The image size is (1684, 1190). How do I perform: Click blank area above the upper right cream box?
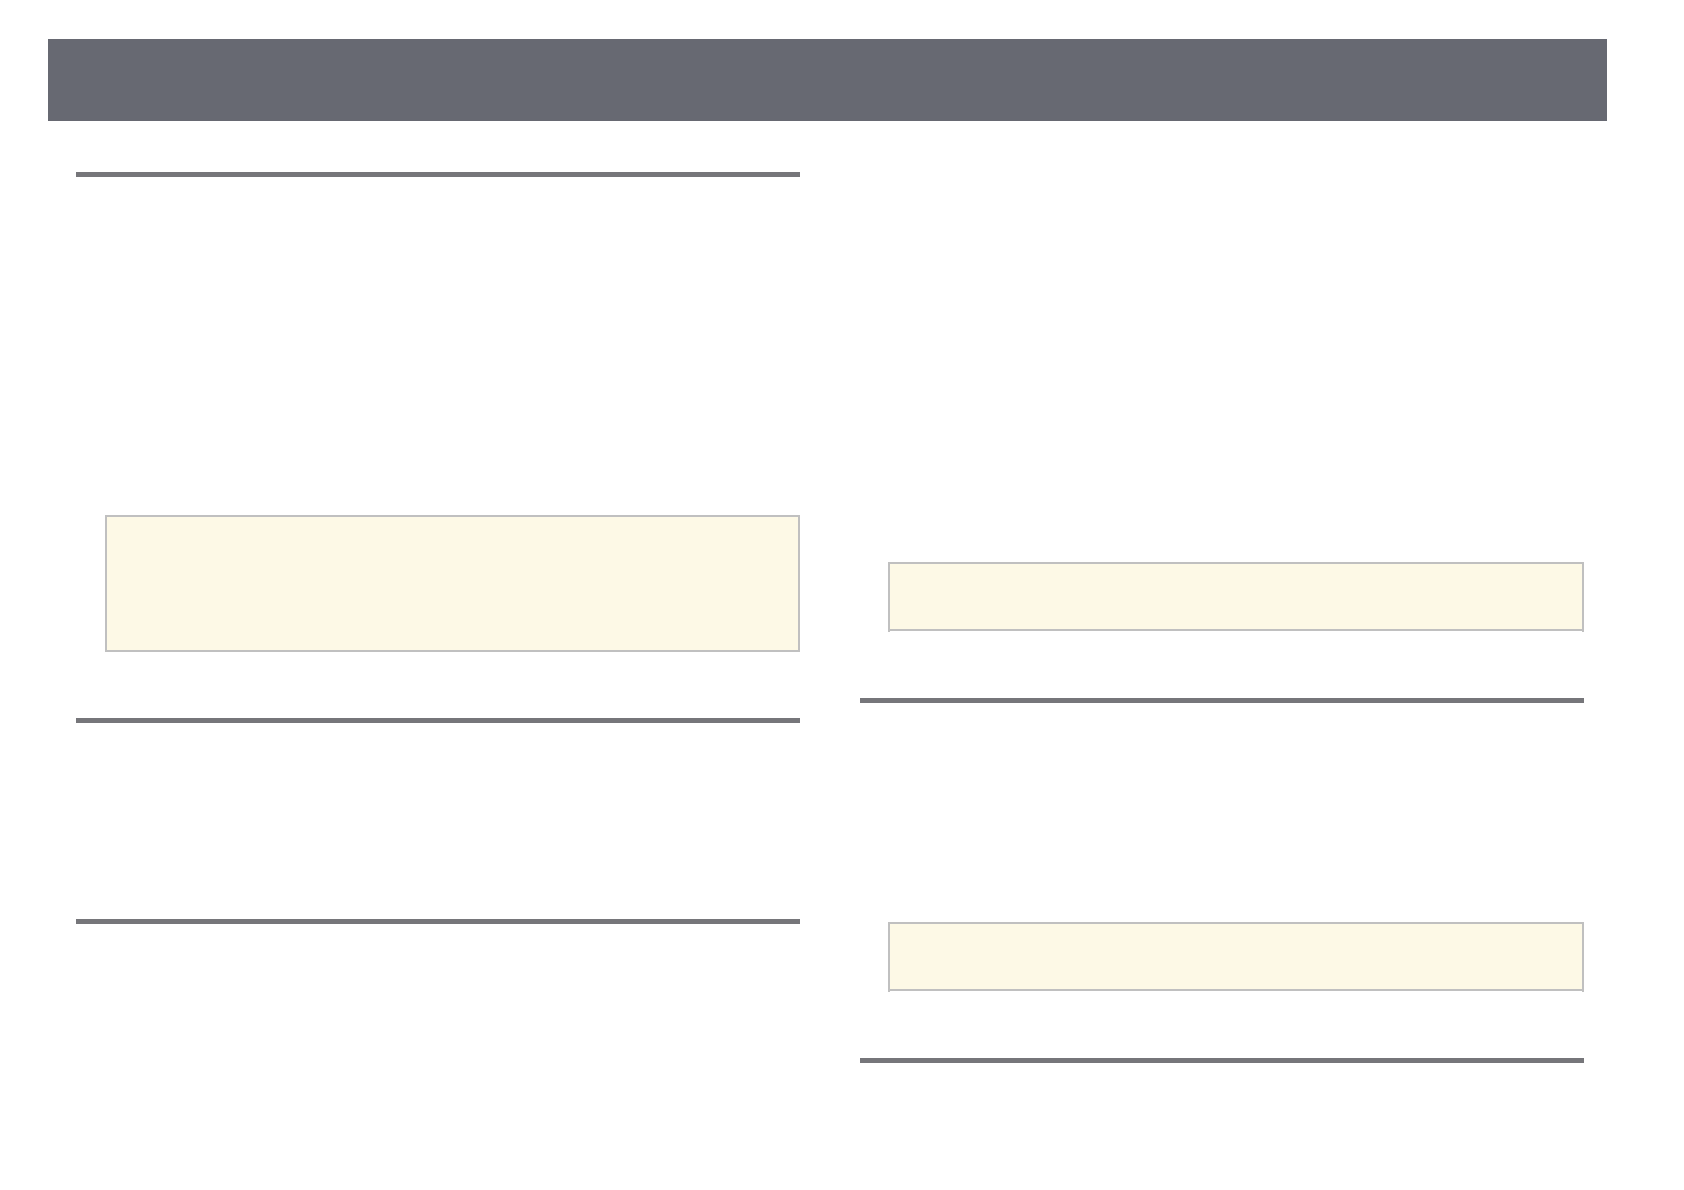tap(1221, 360)
